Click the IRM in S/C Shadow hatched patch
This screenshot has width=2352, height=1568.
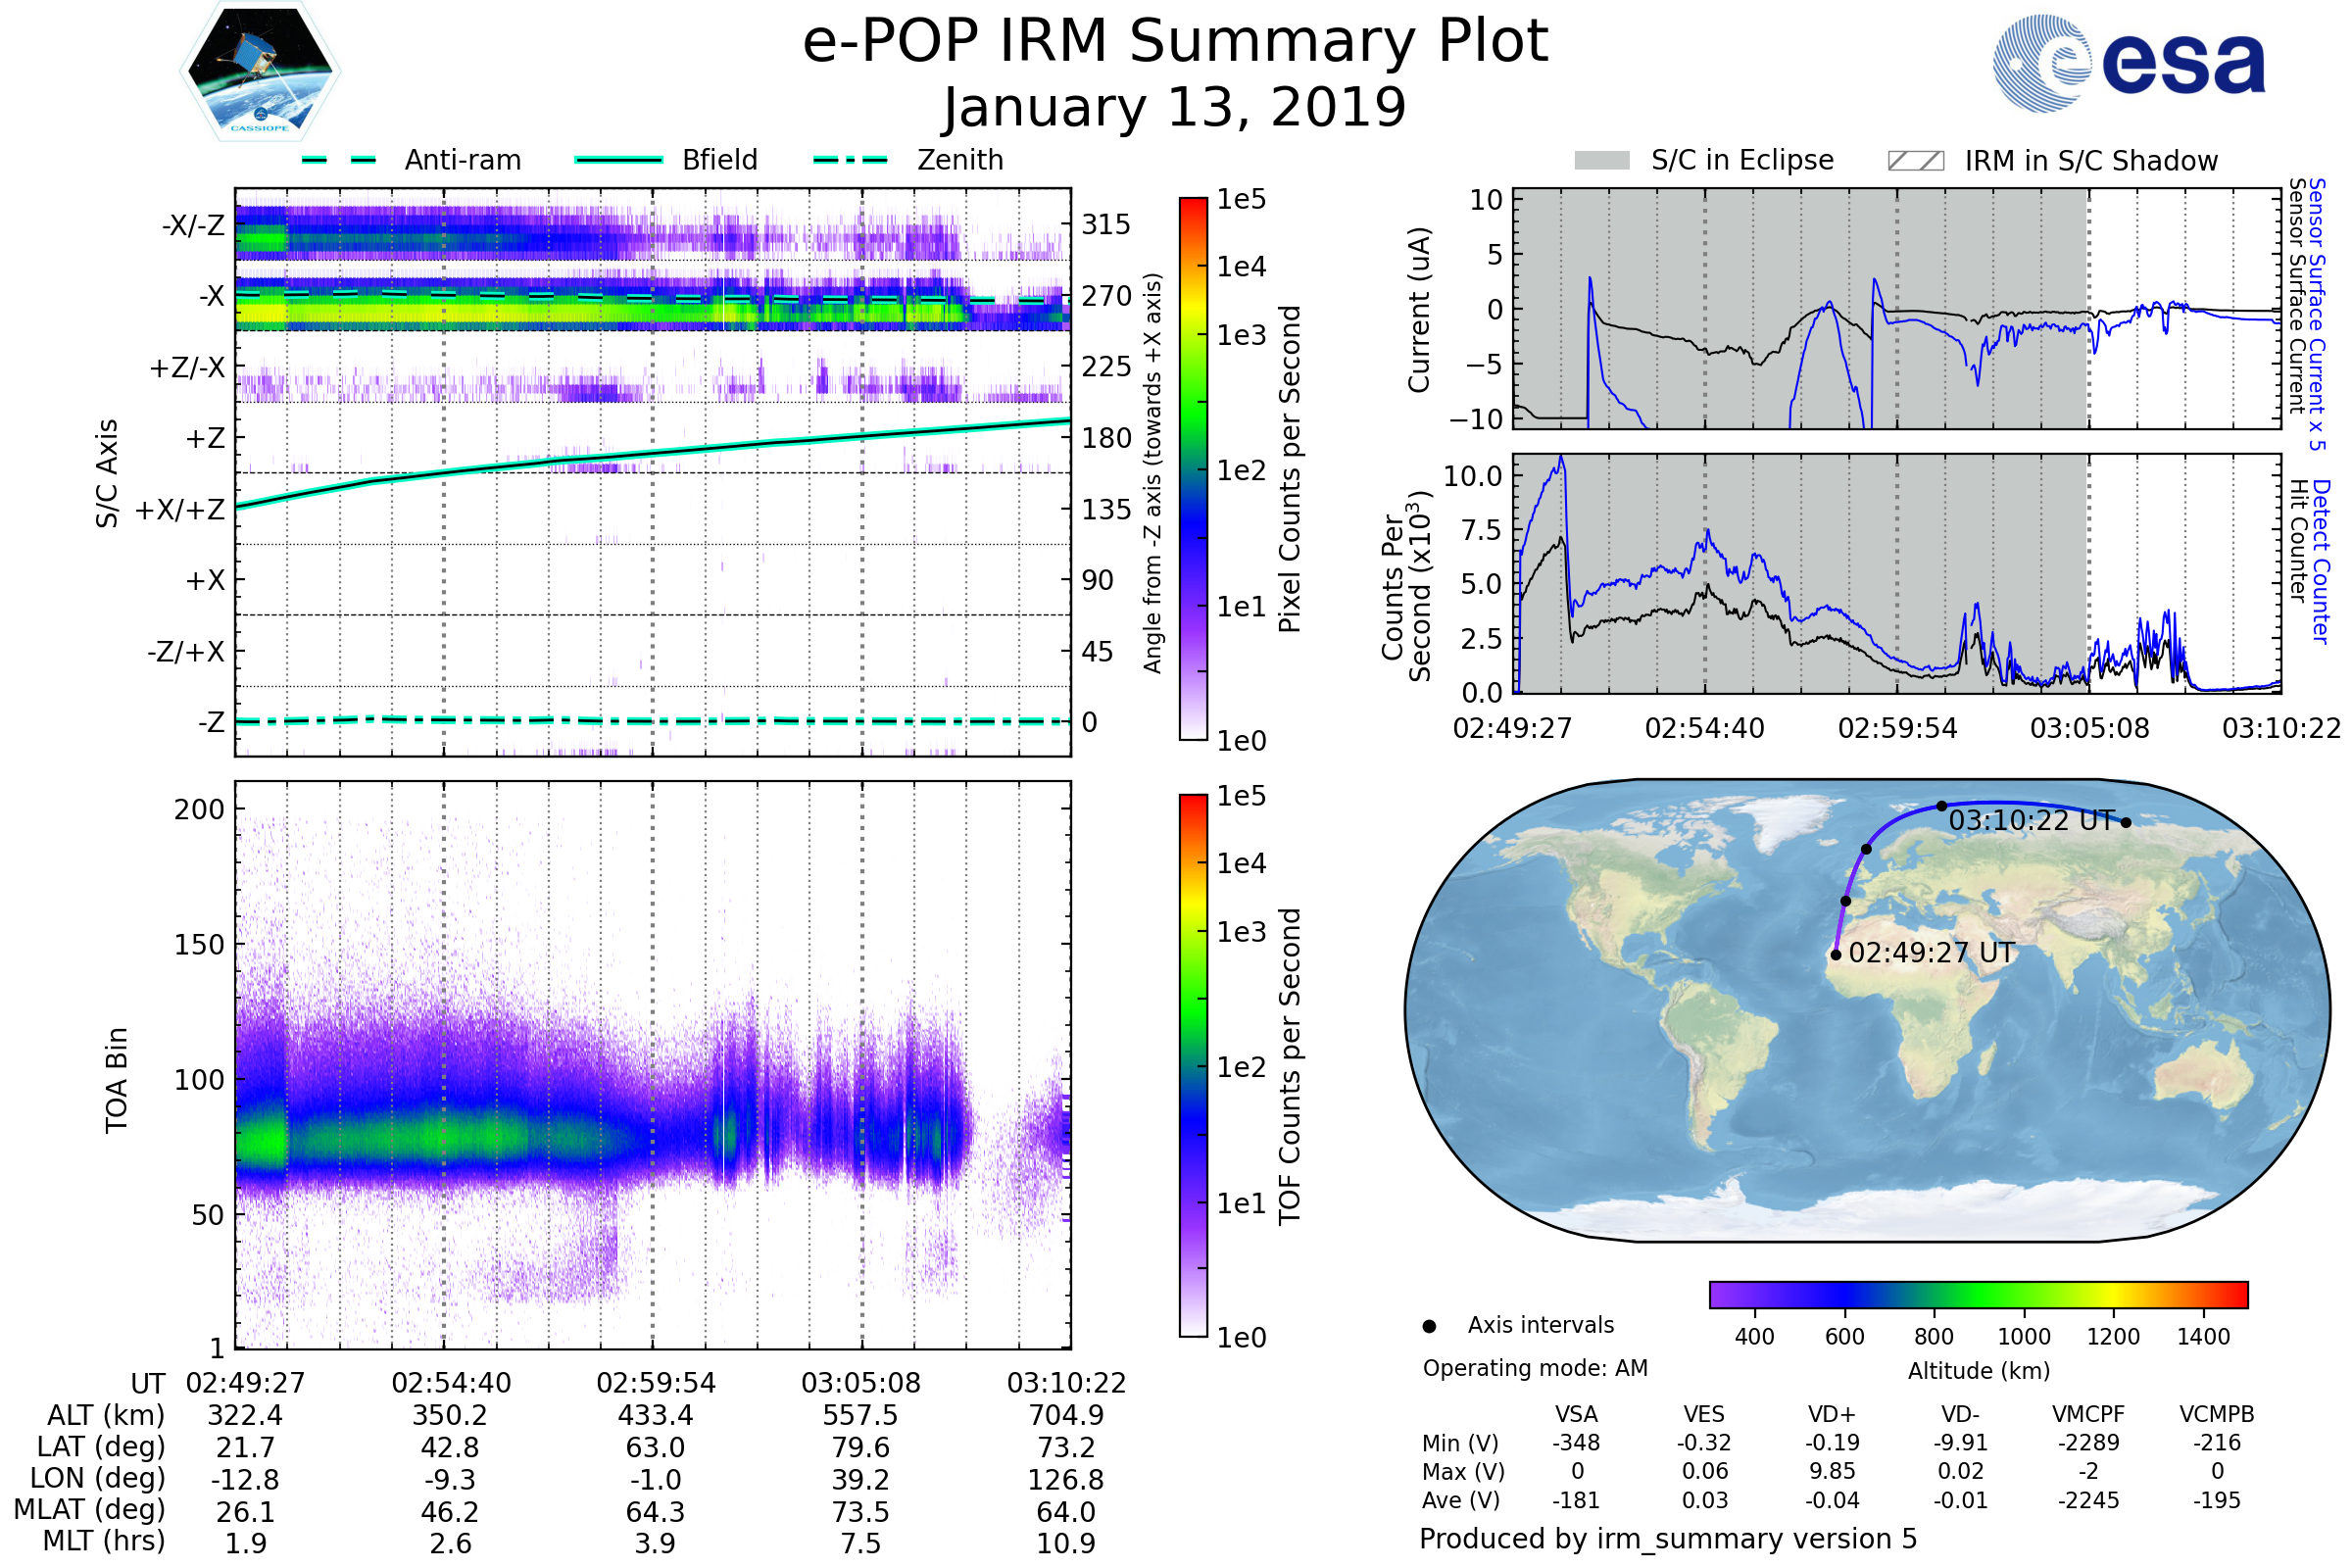[1916, 161]
